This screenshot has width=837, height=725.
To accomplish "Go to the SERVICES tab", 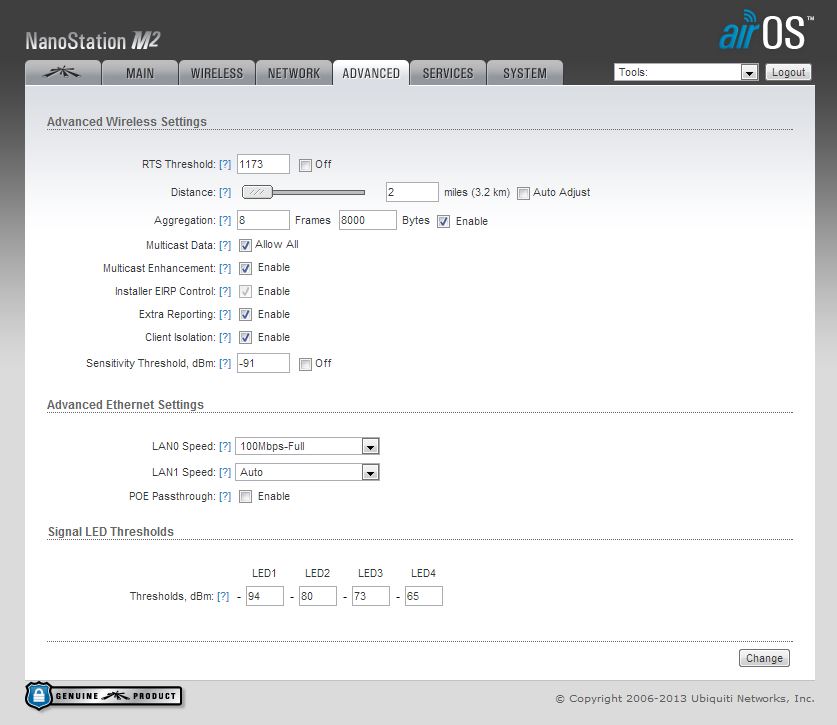I will (x=448, y=73).
